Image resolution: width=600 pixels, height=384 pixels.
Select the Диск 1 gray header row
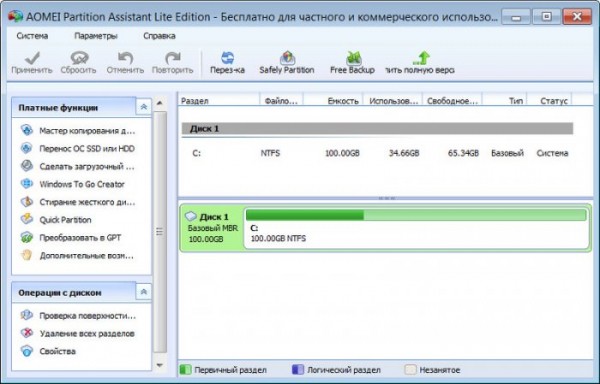(x=377, y=129)
